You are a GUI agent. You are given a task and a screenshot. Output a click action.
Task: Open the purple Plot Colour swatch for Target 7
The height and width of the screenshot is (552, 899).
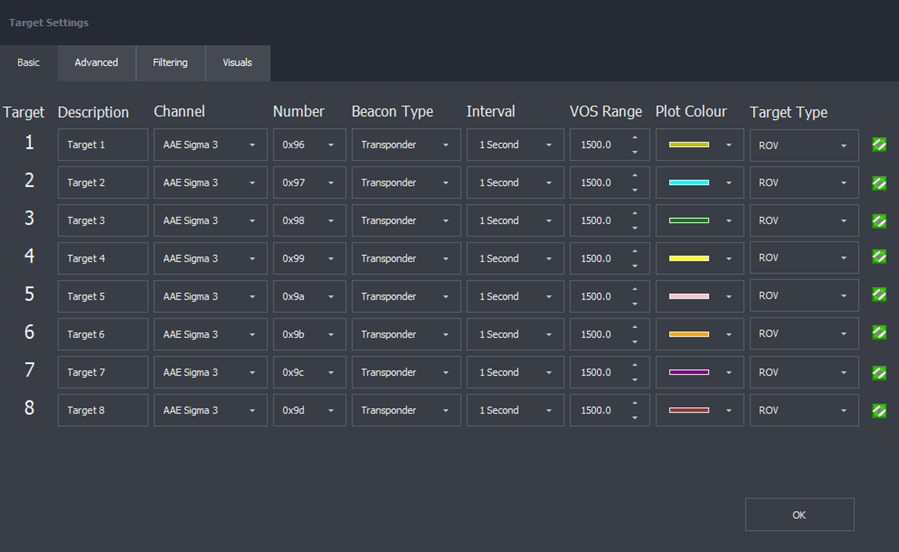click(x=699, y=372)
